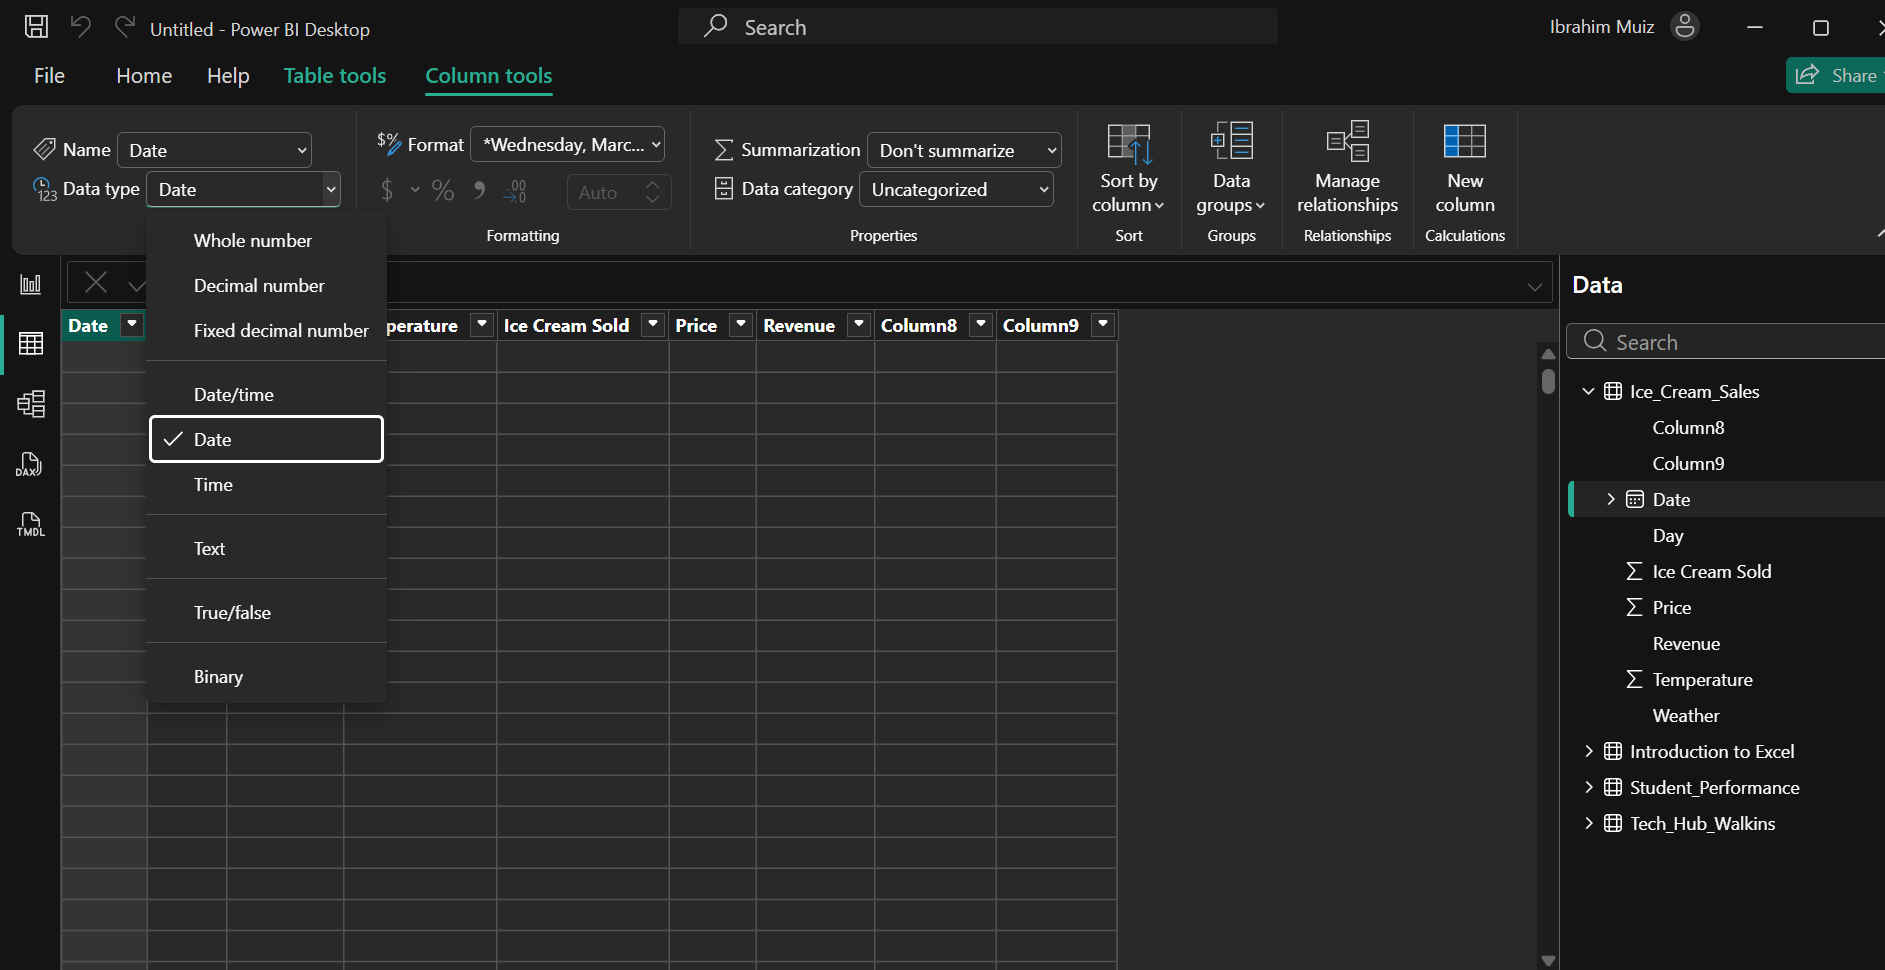The width and height of the screenshot is (1885, 970).
Task: Switch to Report view icon
Action: [x=31, y=284]
